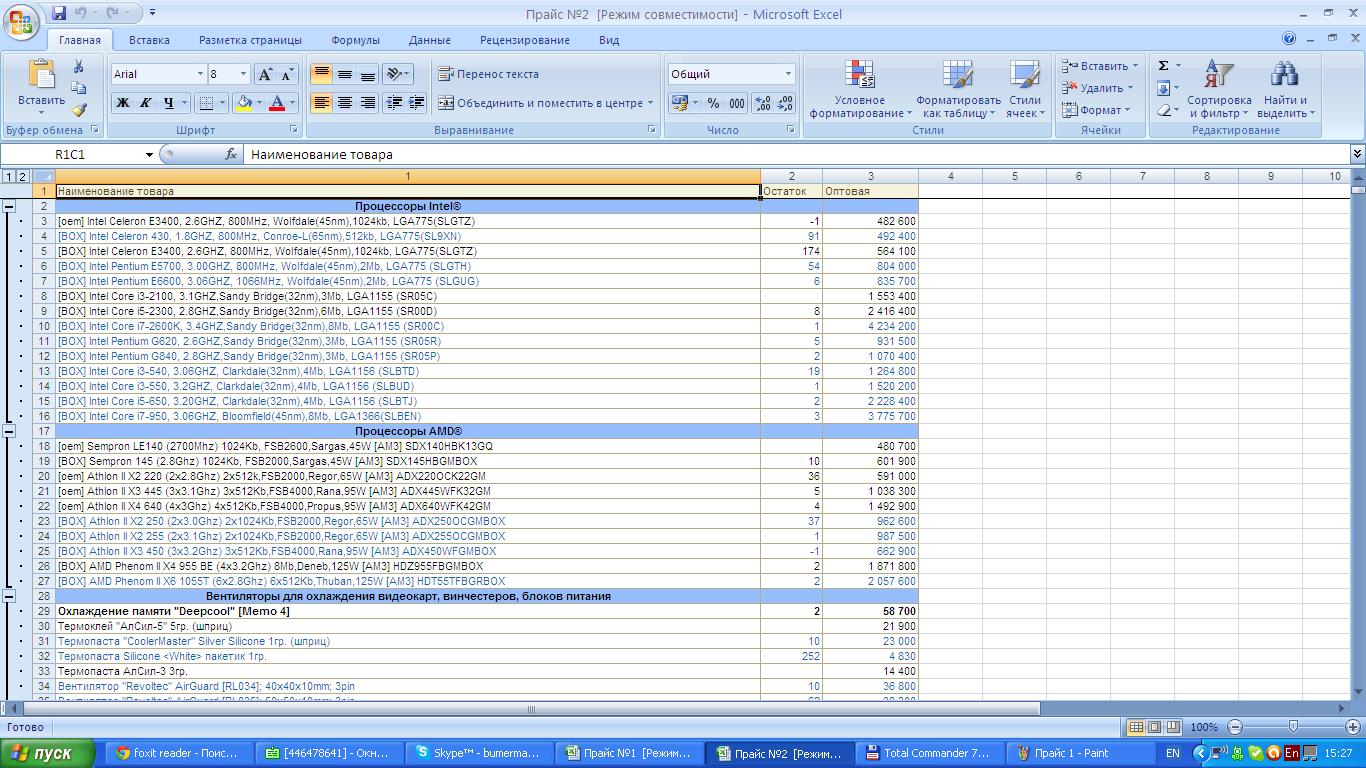Cut selection with the scissors icon
1366x768 pixels.
(x=79, y=66)
